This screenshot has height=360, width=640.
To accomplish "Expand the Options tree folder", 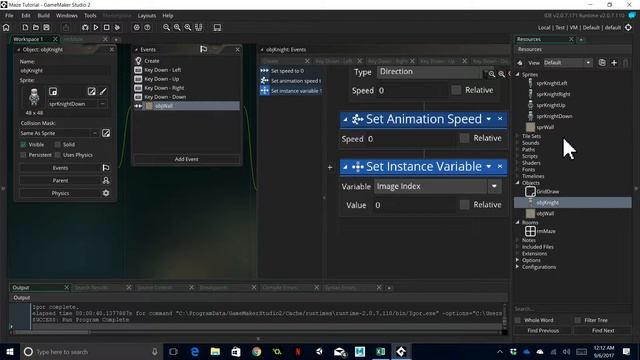I will 518,260.
